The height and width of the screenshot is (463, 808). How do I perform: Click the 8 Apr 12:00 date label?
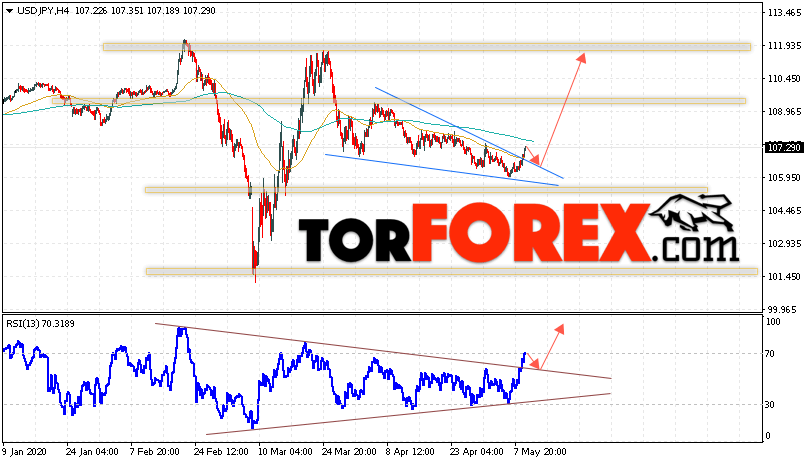(x=411, y=452)
